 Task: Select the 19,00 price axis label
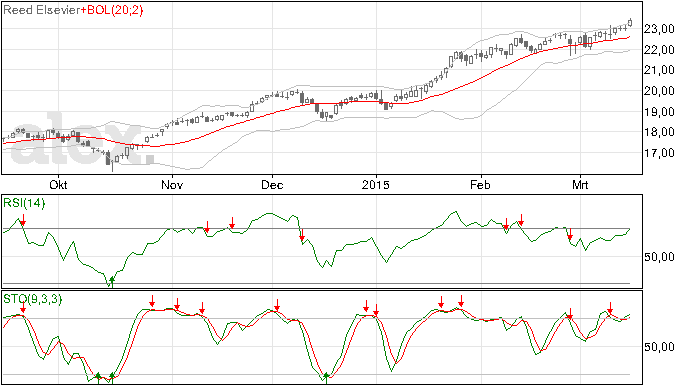(x=659, y=112)
